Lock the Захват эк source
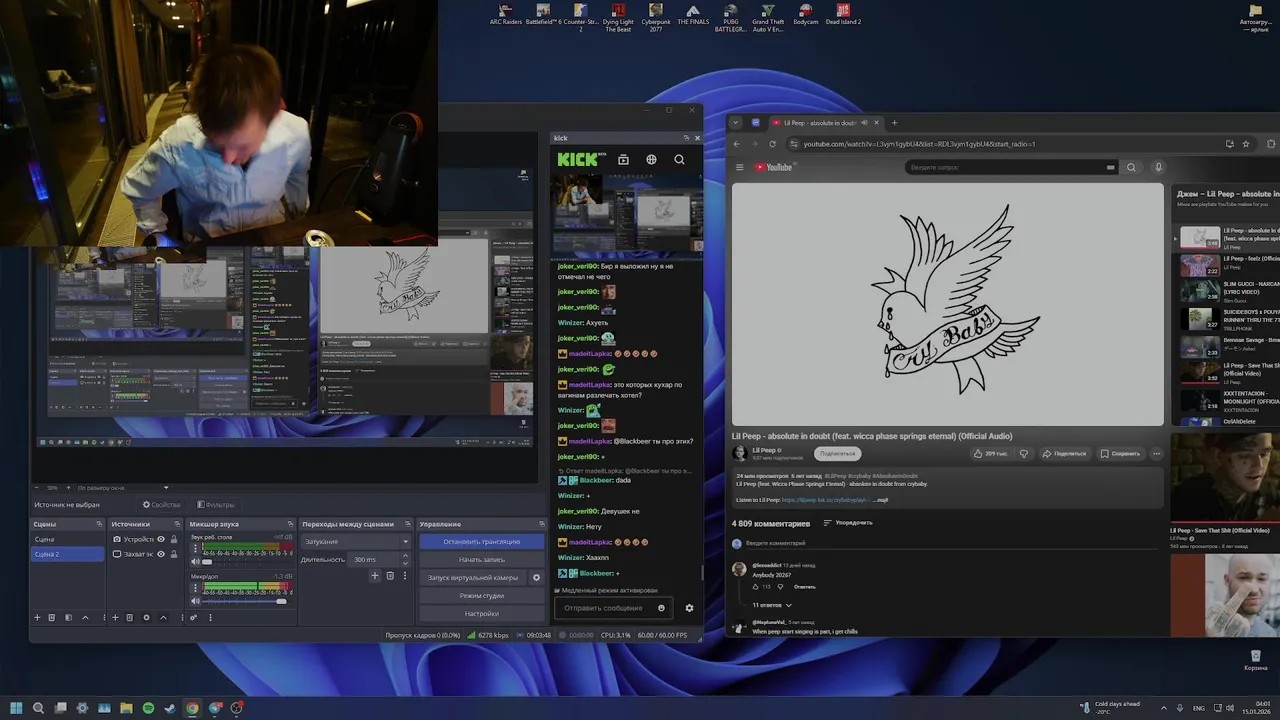 click(x=173, y=554)
